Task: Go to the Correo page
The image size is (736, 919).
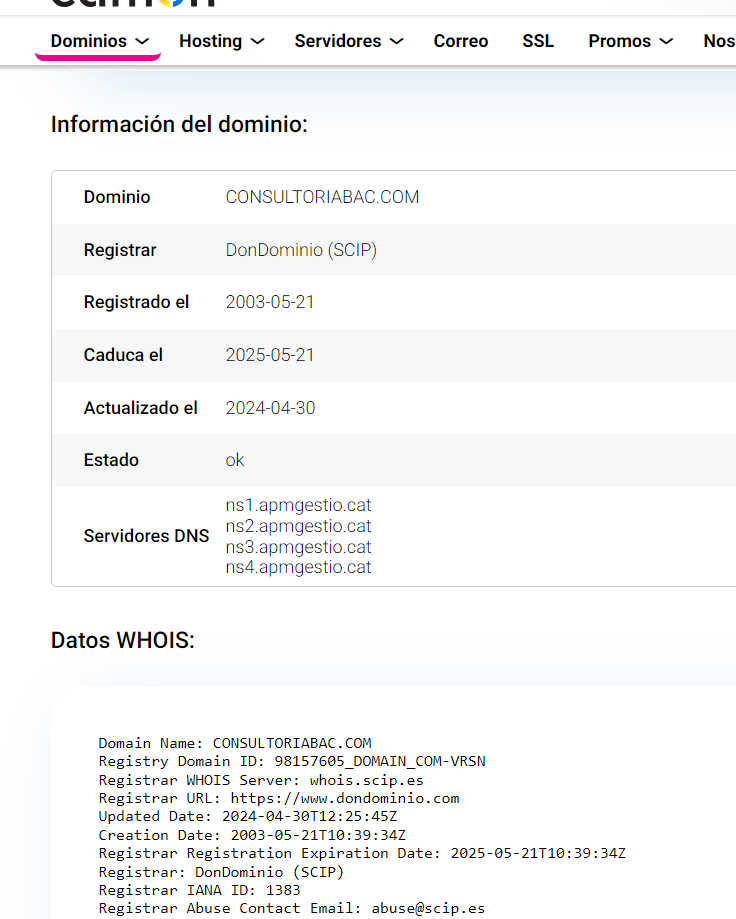Action: pos(461,41)
